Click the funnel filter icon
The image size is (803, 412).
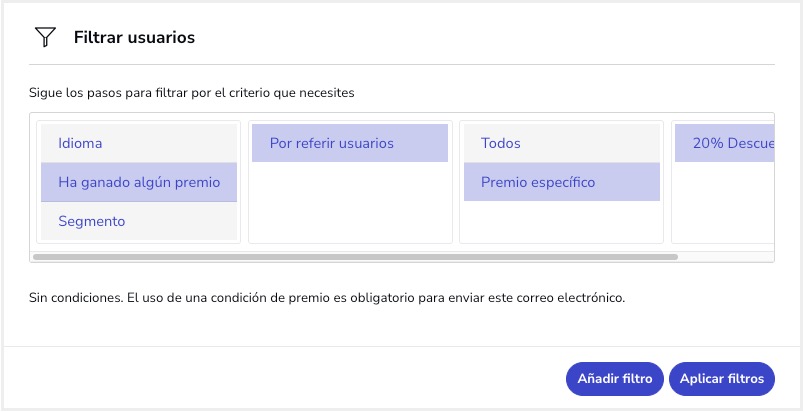(x=45, y=38)
